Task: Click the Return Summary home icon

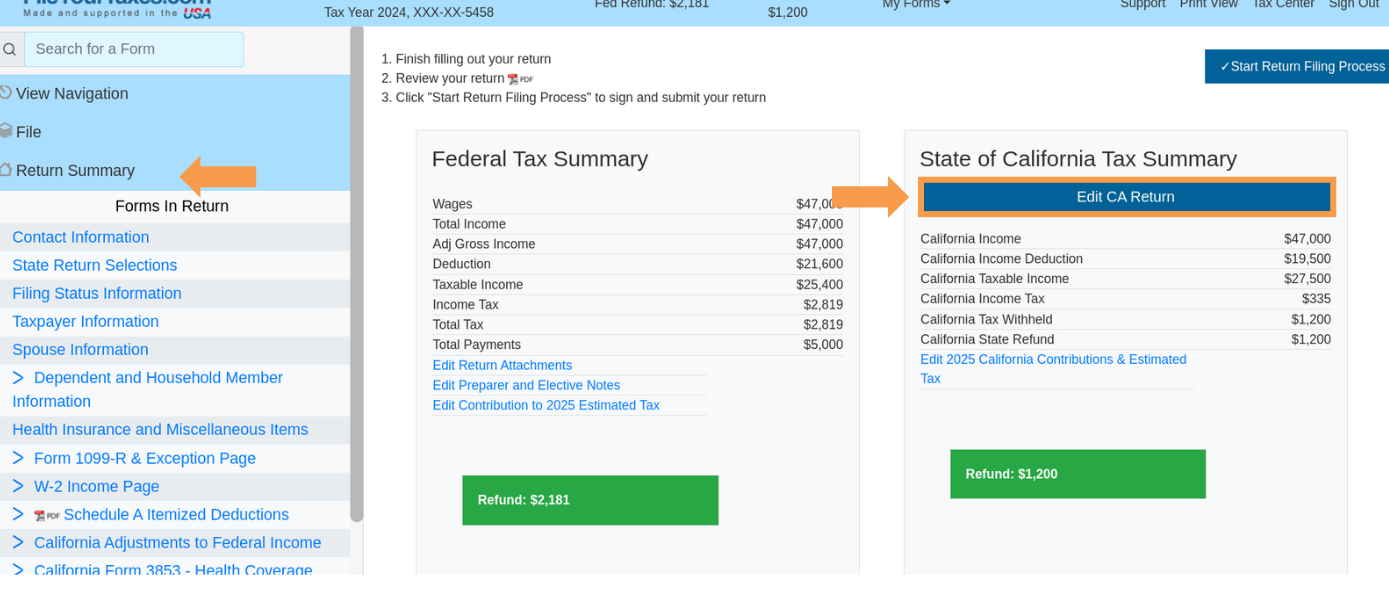Action: click(x=6, y=170)
